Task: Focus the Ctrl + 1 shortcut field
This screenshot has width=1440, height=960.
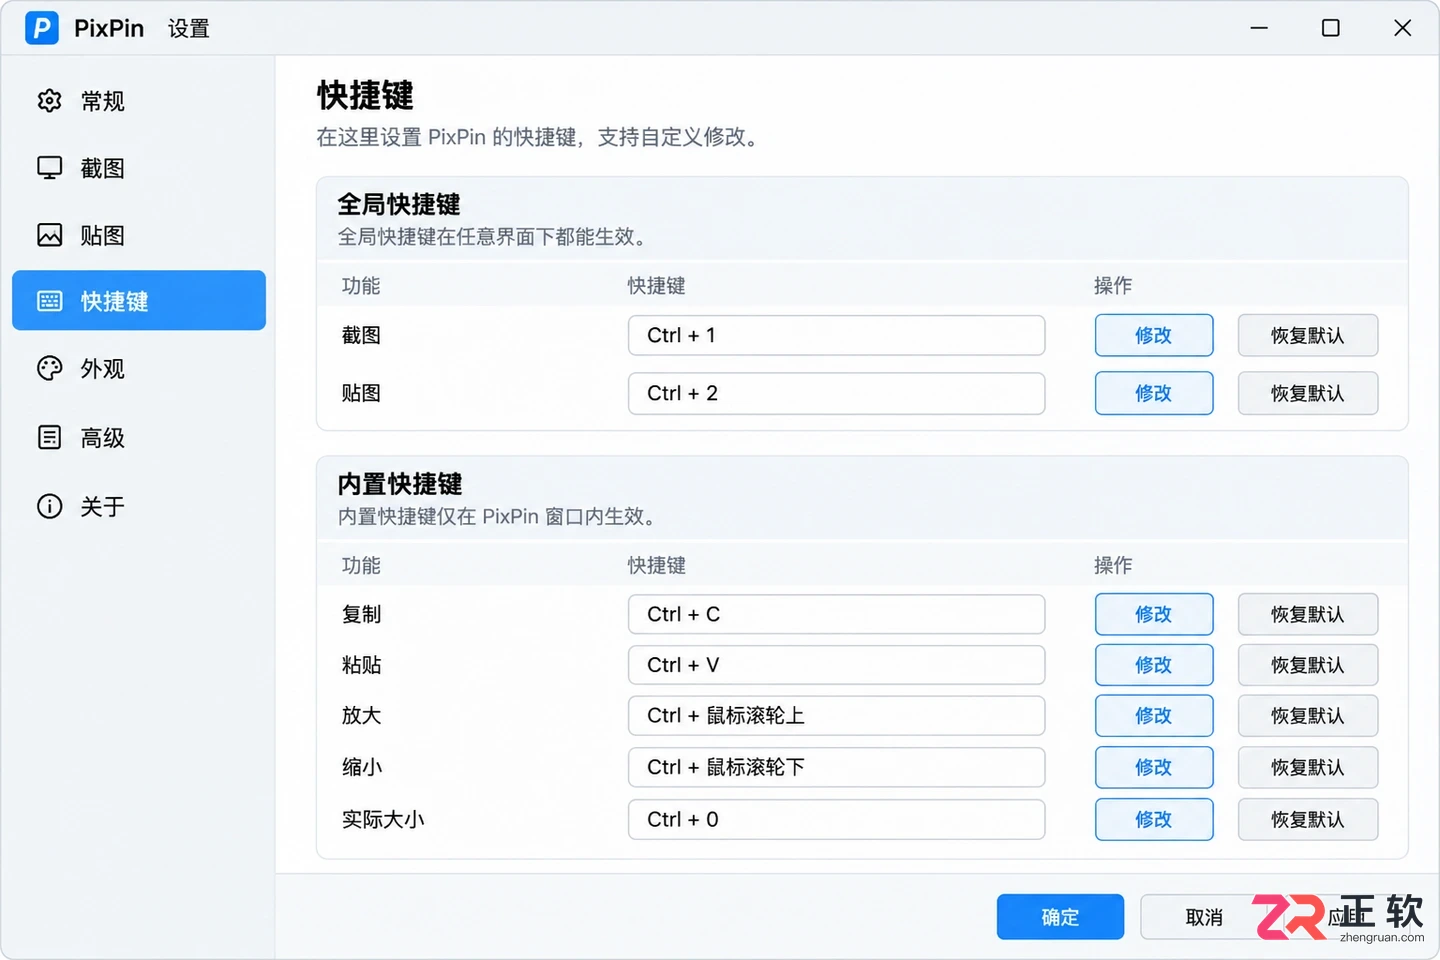Action: pos(837,335)
